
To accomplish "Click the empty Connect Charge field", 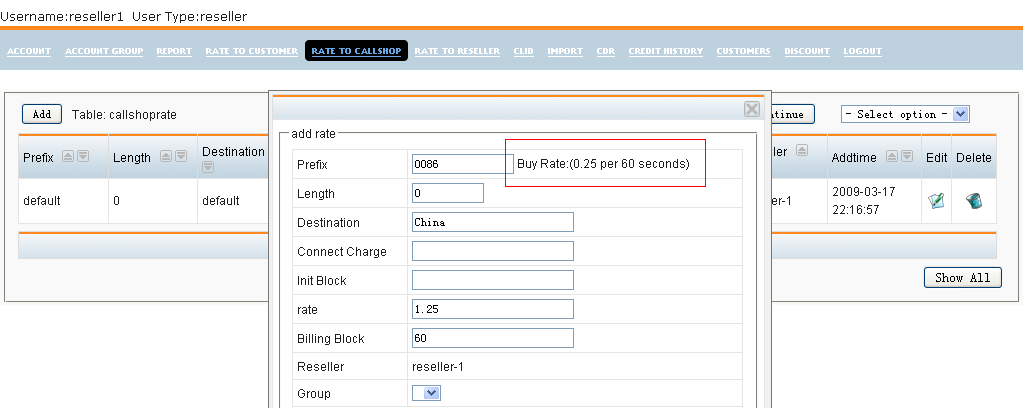I will (493, 251).
